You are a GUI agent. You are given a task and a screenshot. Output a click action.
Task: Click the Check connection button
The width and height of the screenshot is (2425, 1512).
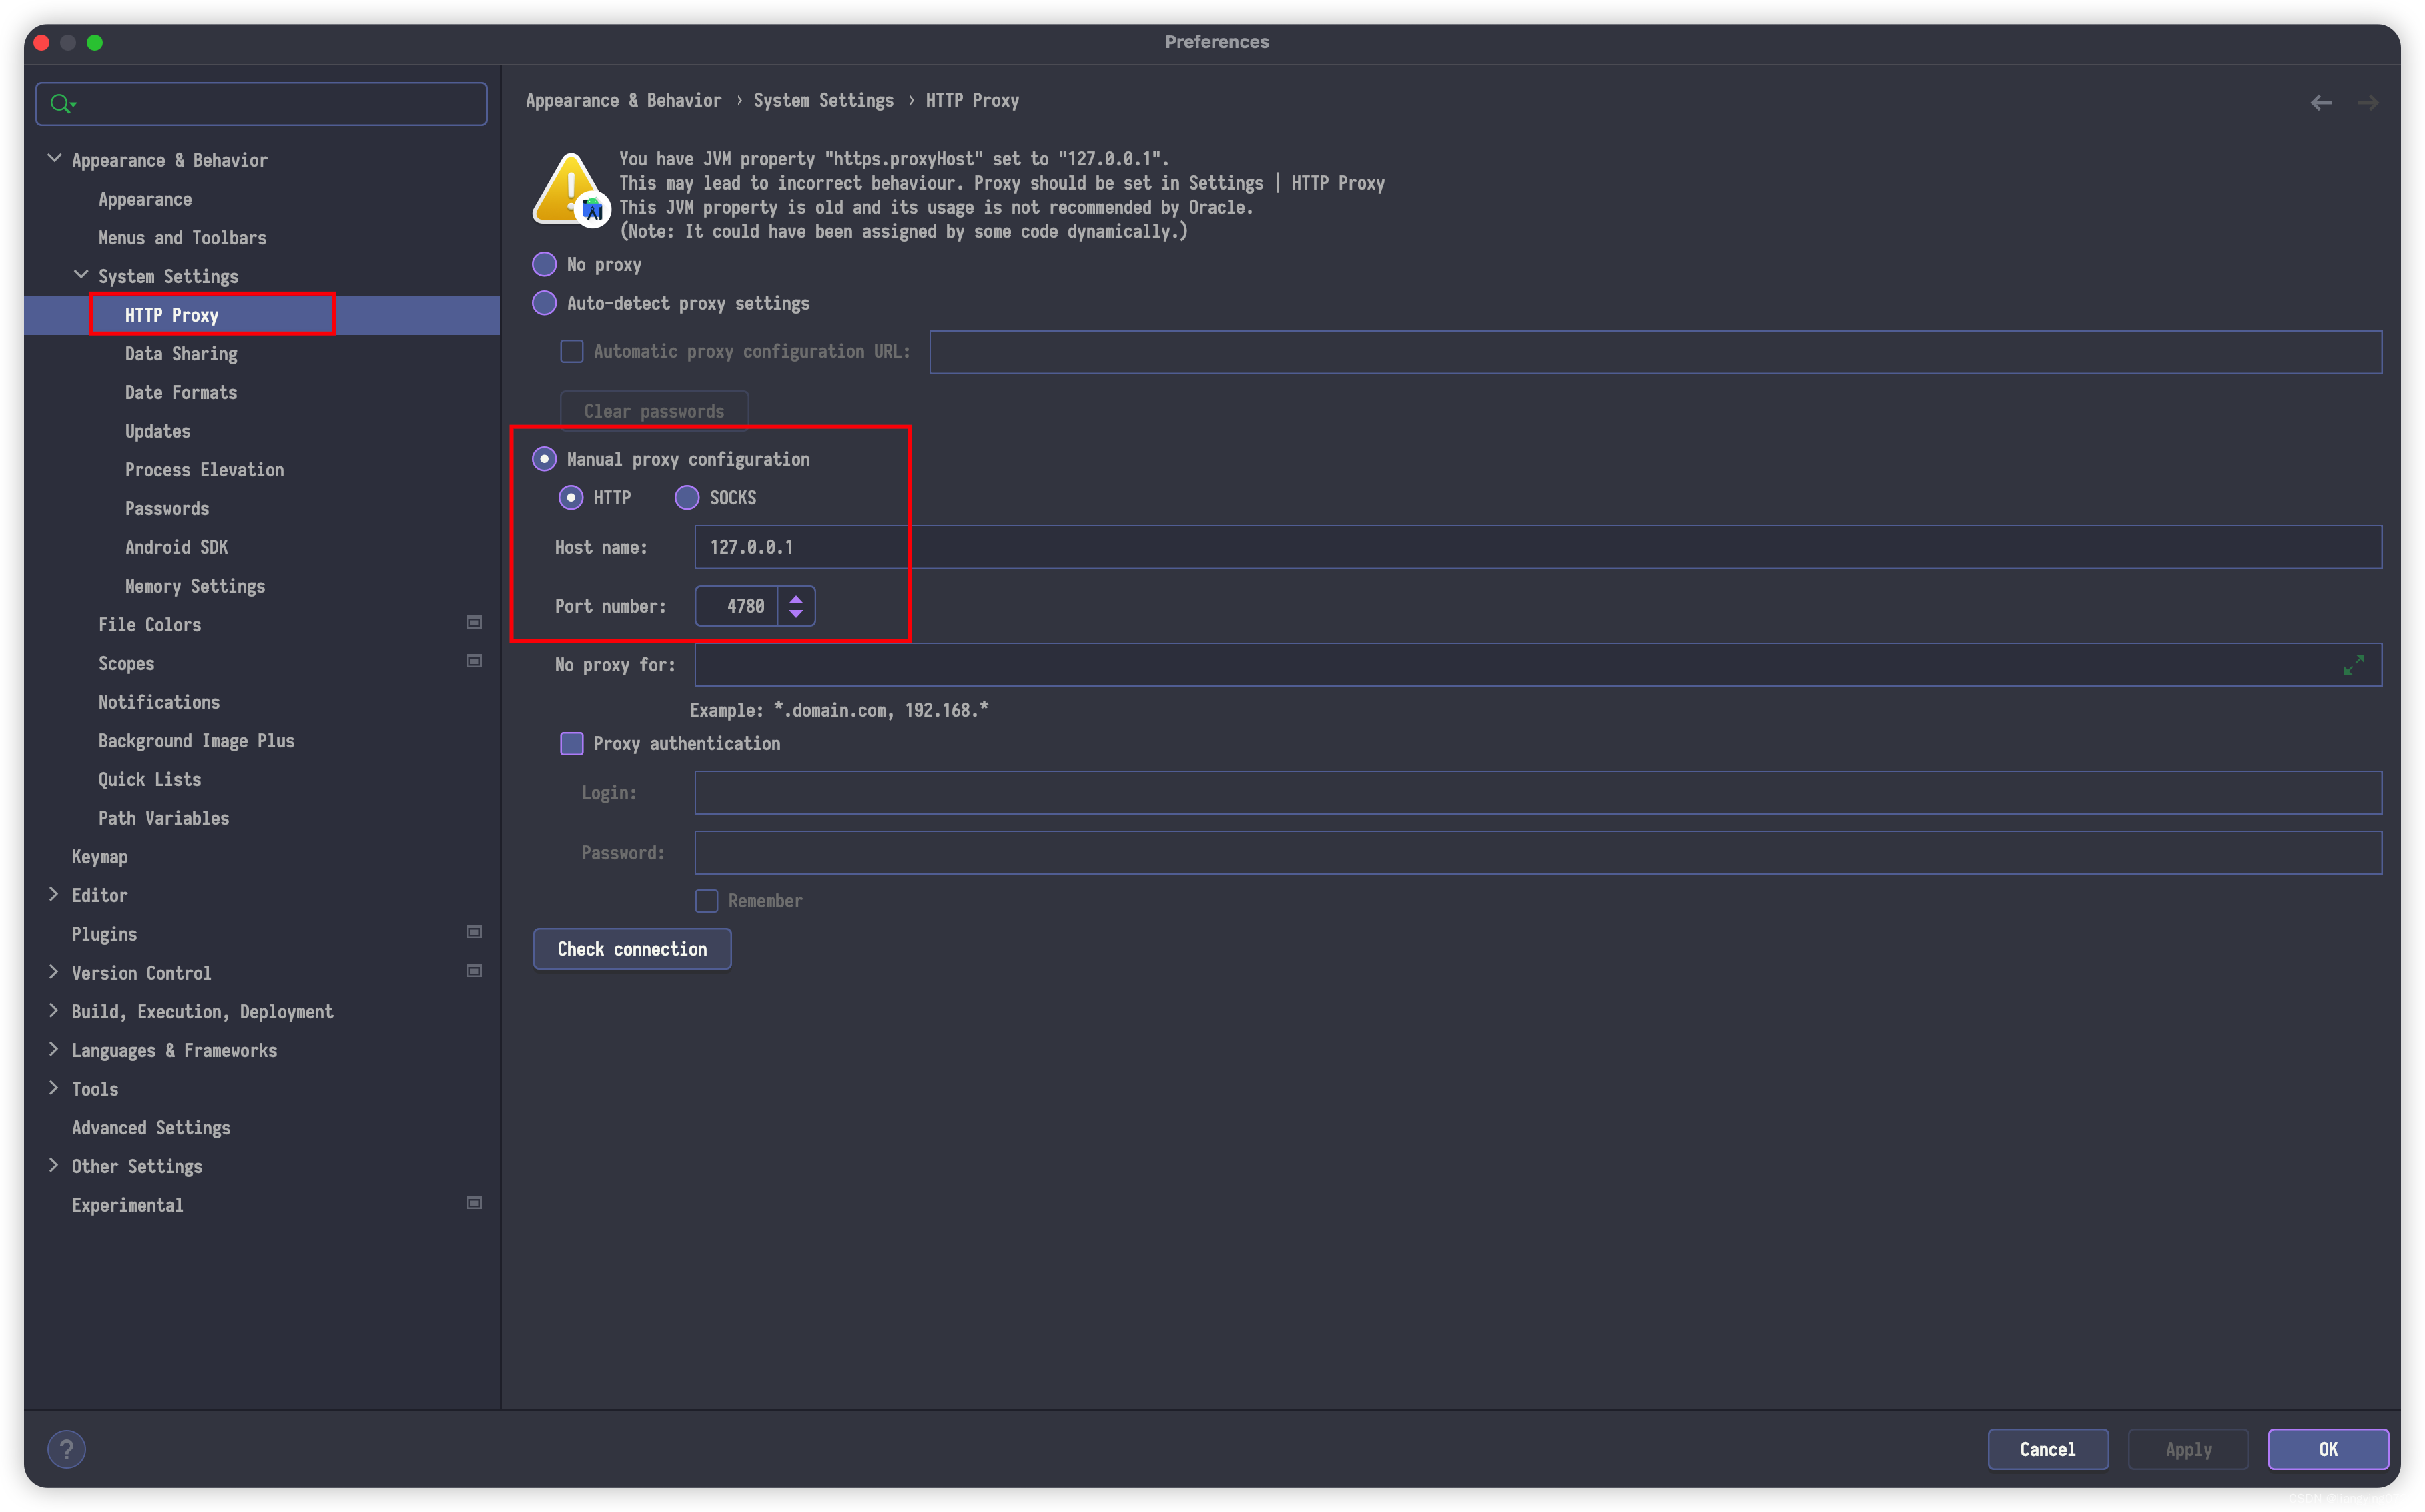tap(632, 949)
